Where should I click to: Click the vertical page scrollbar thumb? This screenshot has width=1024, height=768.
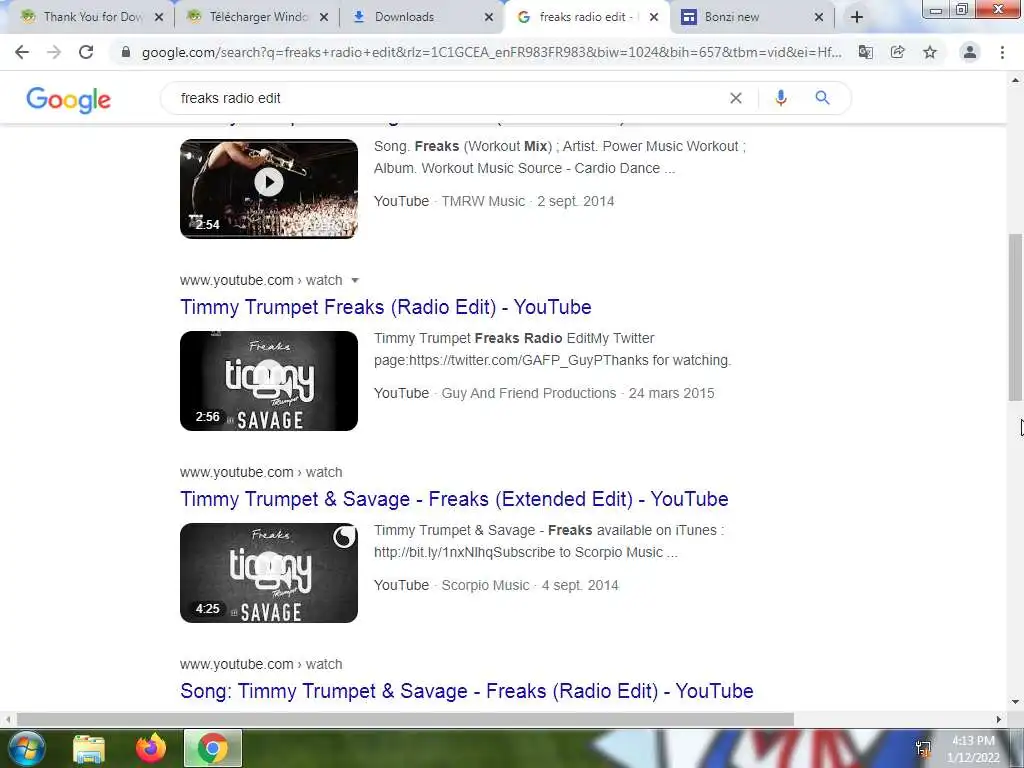1015,317
